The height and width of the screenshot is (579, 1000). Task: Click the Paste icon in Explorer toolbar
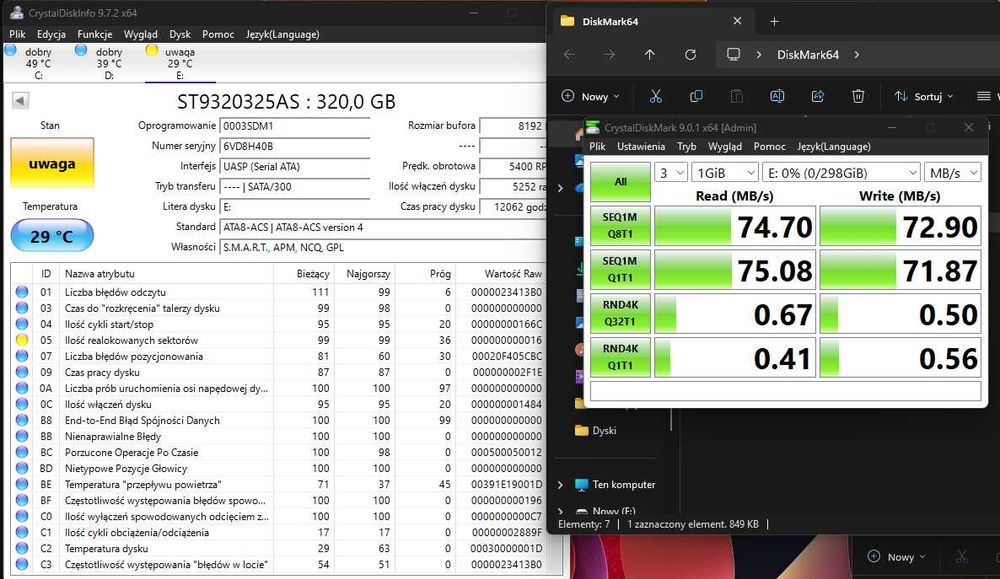[737, 96]
